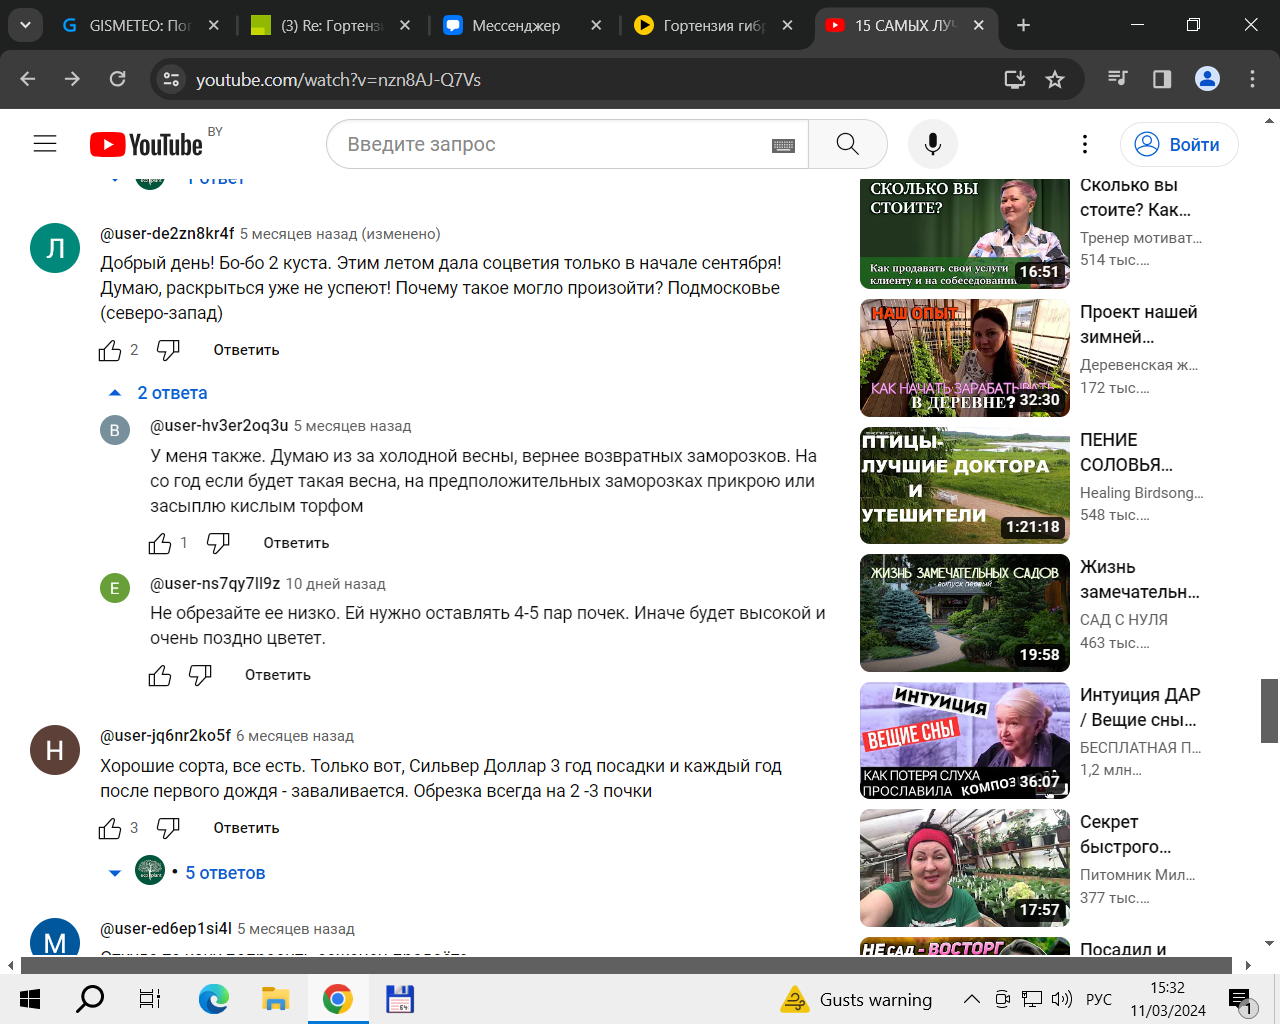Click the page vertical scrollbar thumb

pyautogui.click(x=1269, y=710)
